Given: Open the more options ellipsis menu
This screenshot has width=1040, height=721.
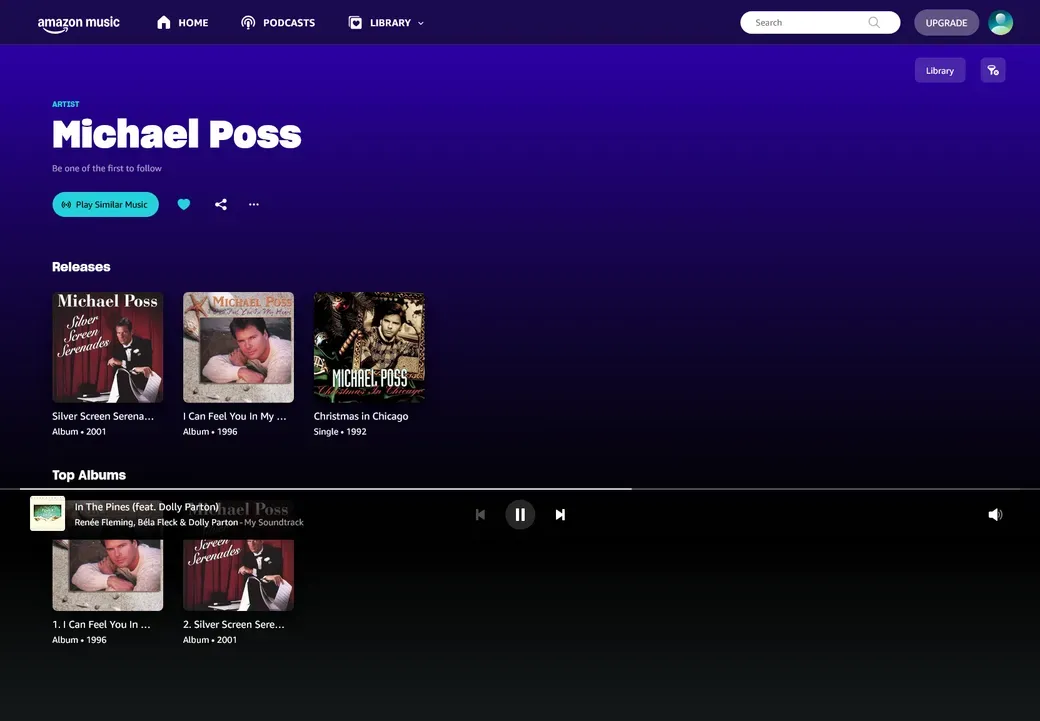Looking at the screenshot, I should tap(254, 204).
